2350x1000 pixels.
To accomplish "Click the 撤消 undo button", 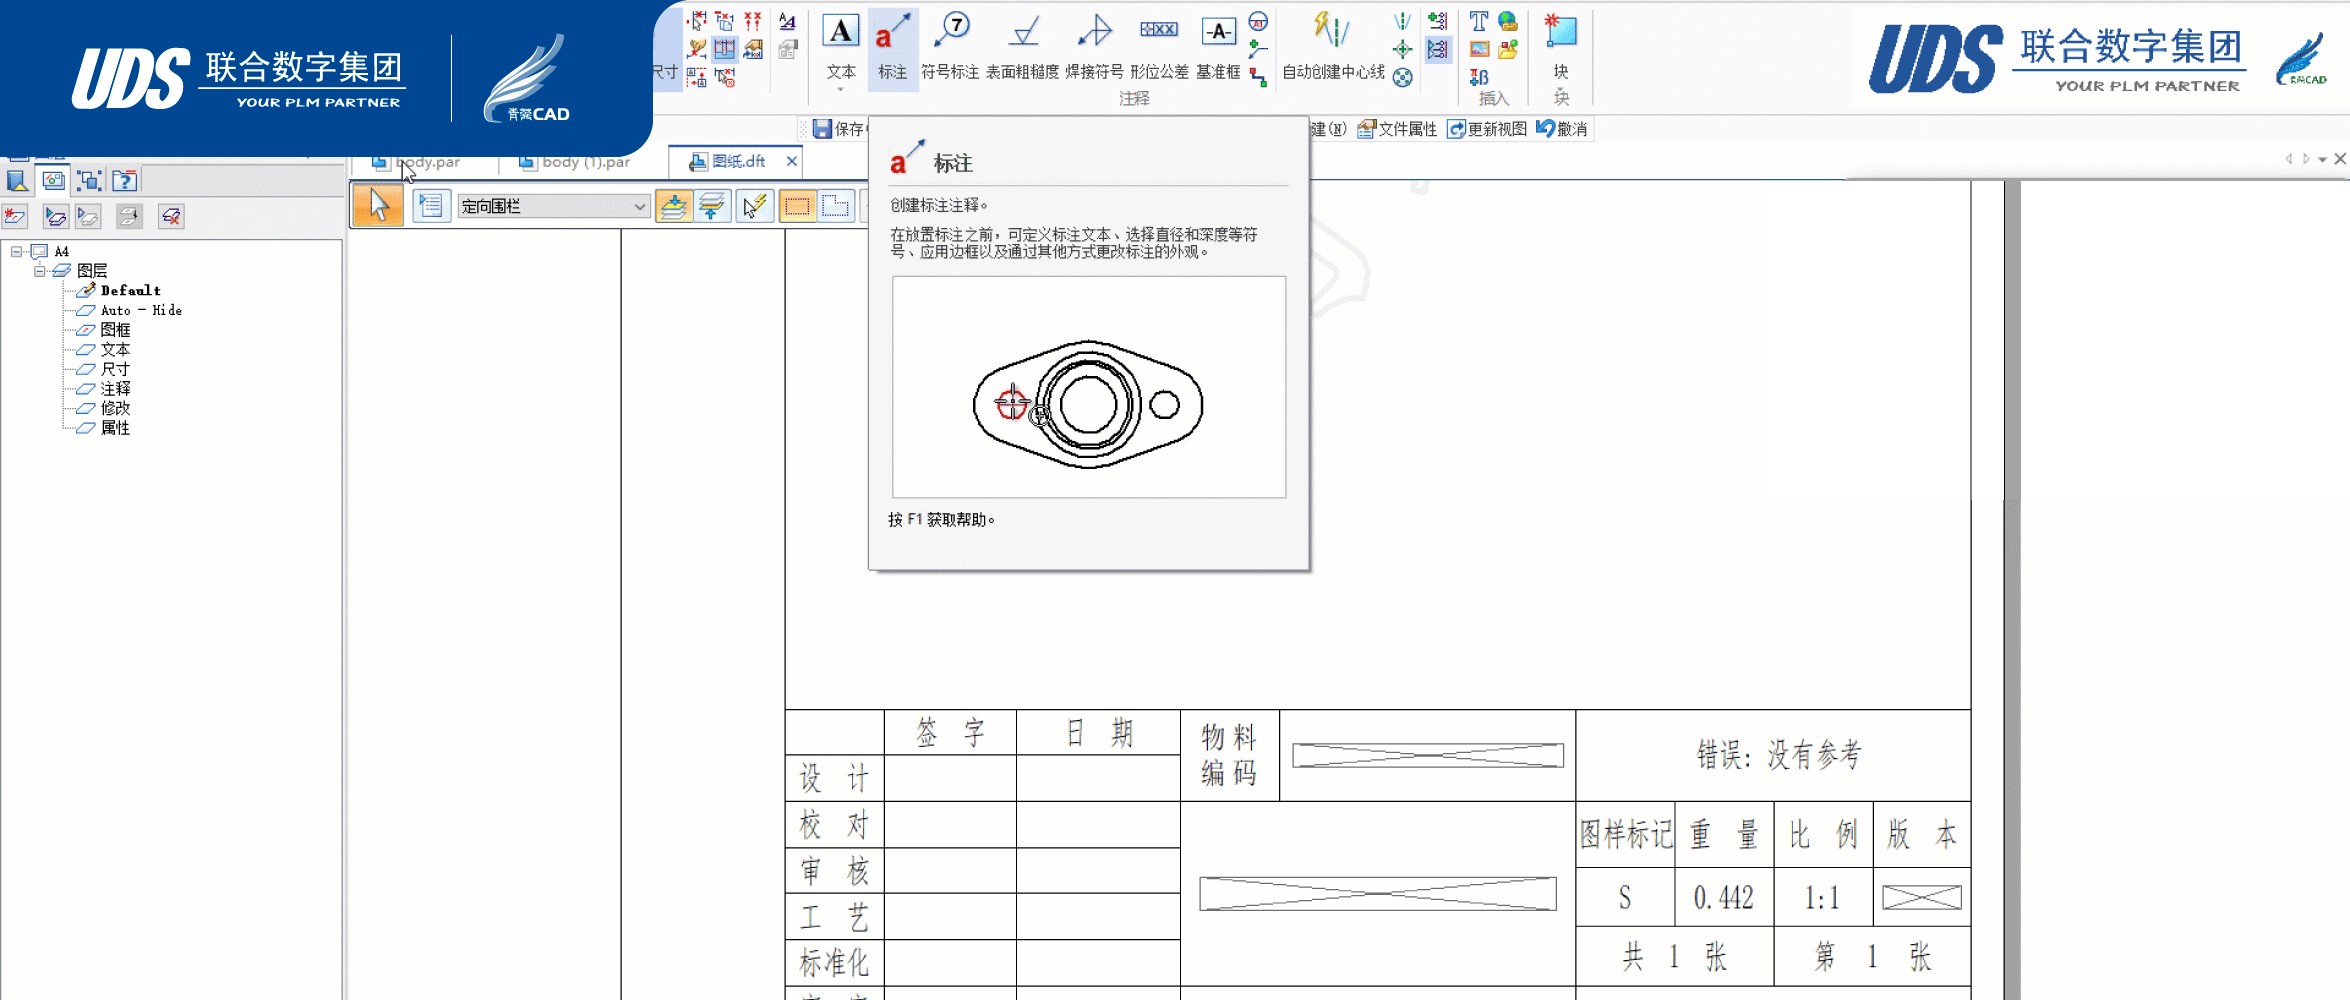I will [x=1562, y=129].
